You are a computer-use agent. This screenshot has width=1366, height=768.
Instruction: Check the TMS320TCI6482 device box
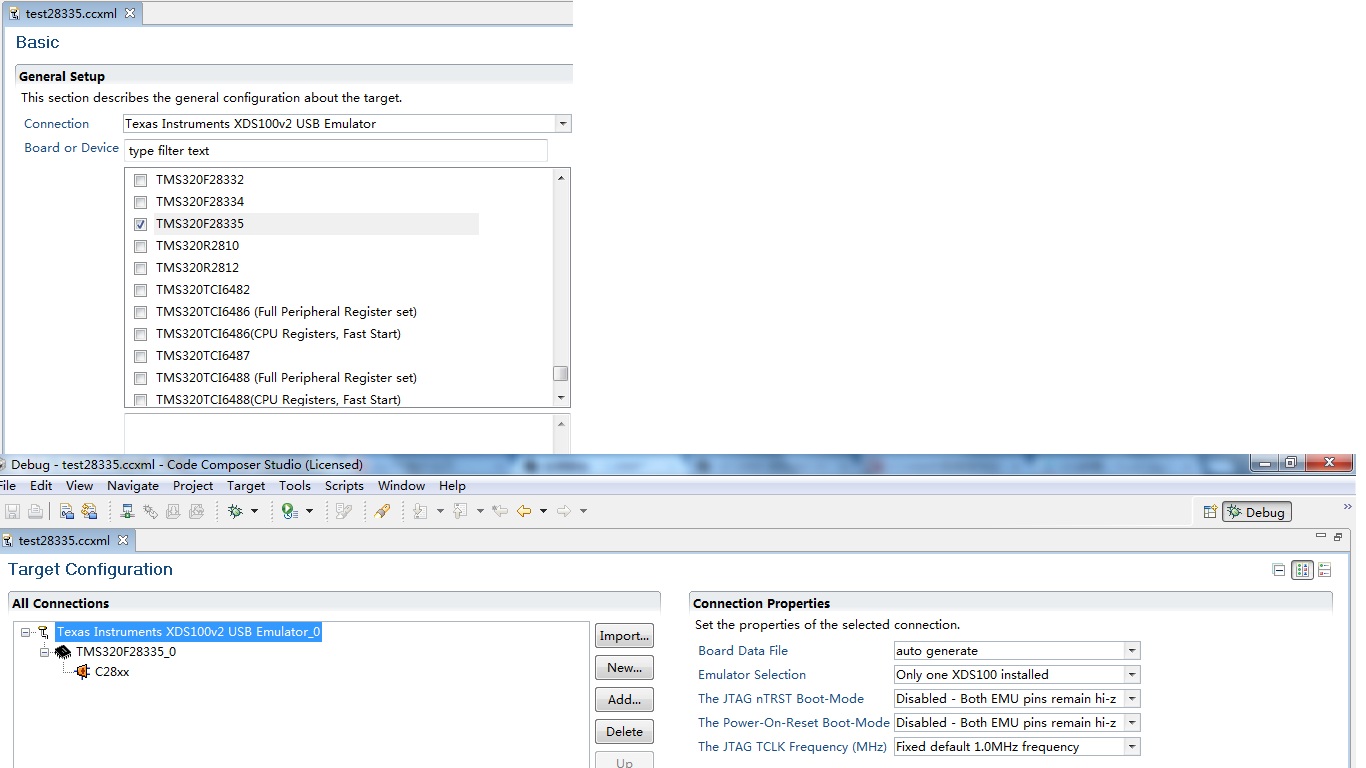click(x=140, y=290)
